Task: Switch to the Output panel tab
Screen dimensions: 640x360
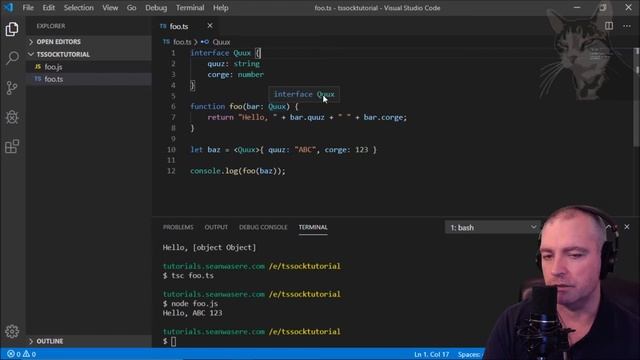Action: (x=216, y=227)
